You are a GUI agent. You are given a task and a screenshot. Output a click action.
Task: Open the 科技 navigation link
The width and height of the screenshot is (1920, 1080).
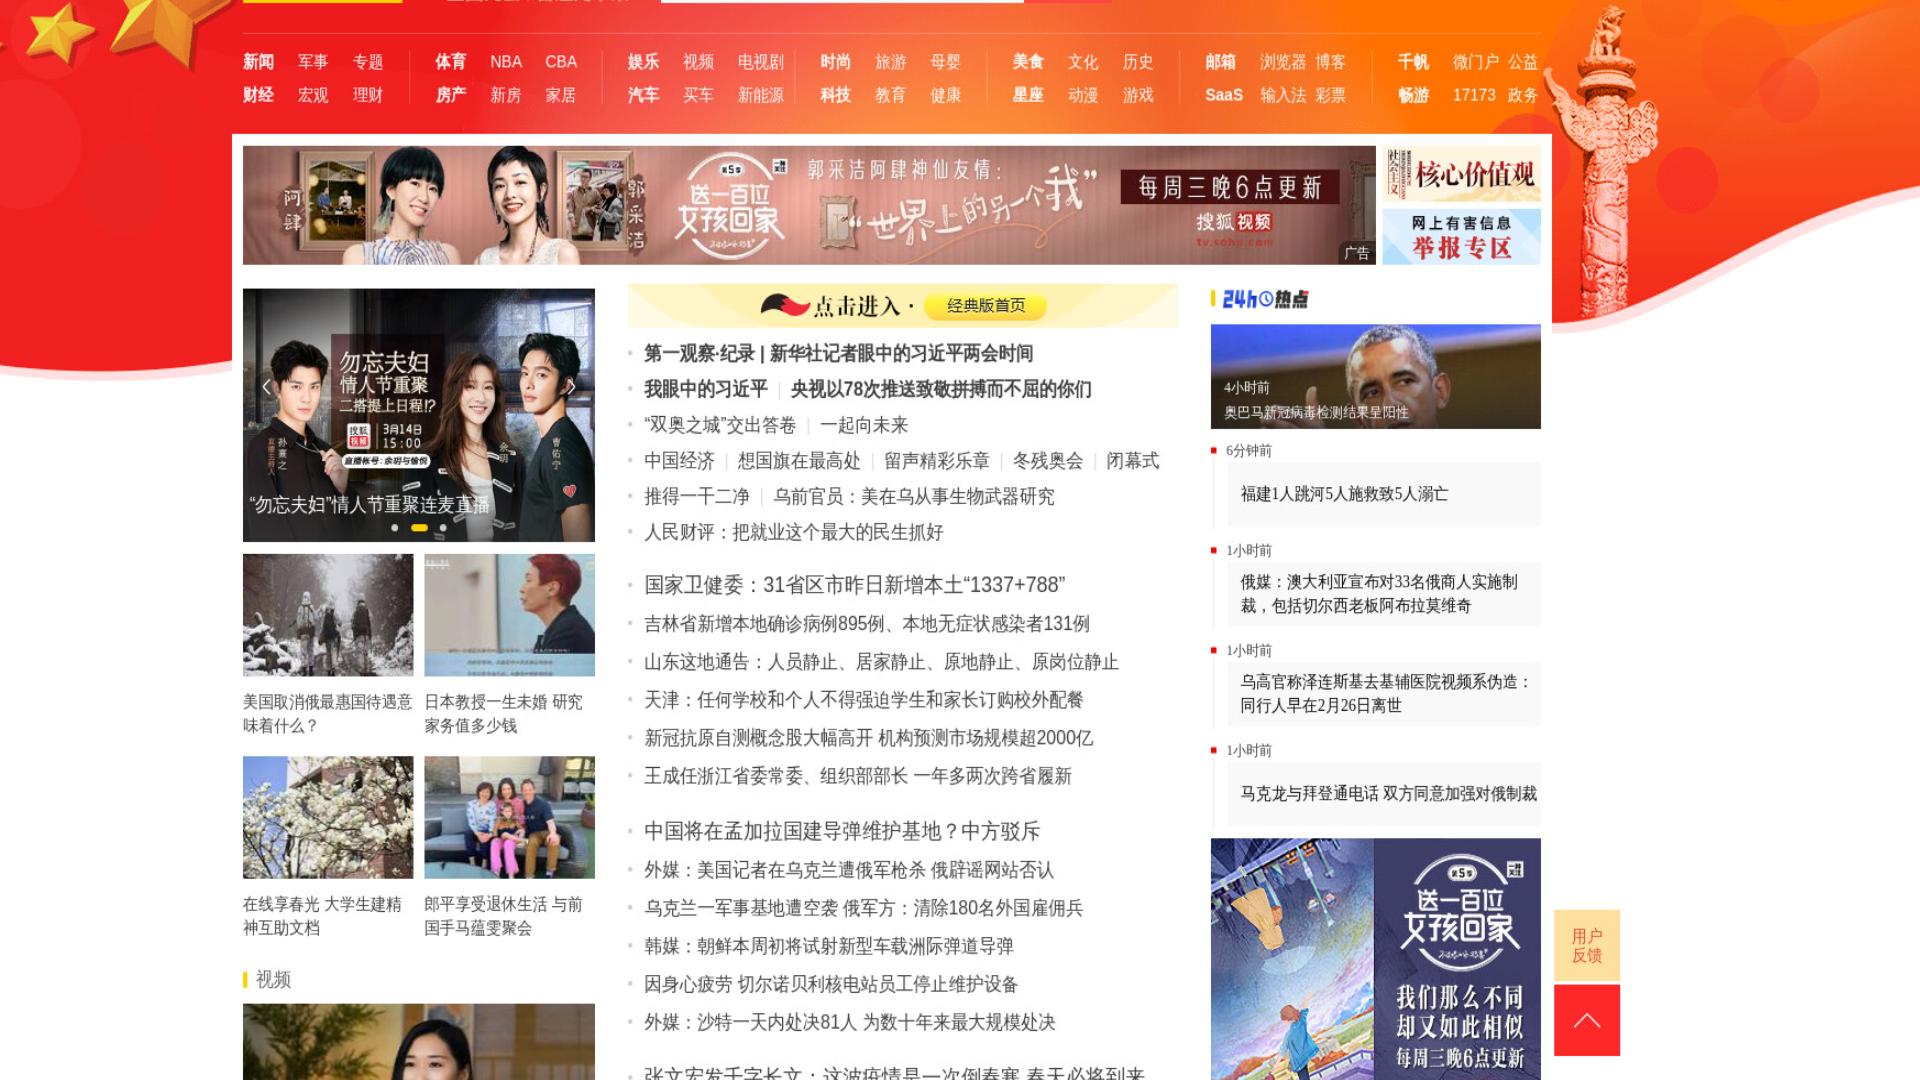tap(836, 95)
